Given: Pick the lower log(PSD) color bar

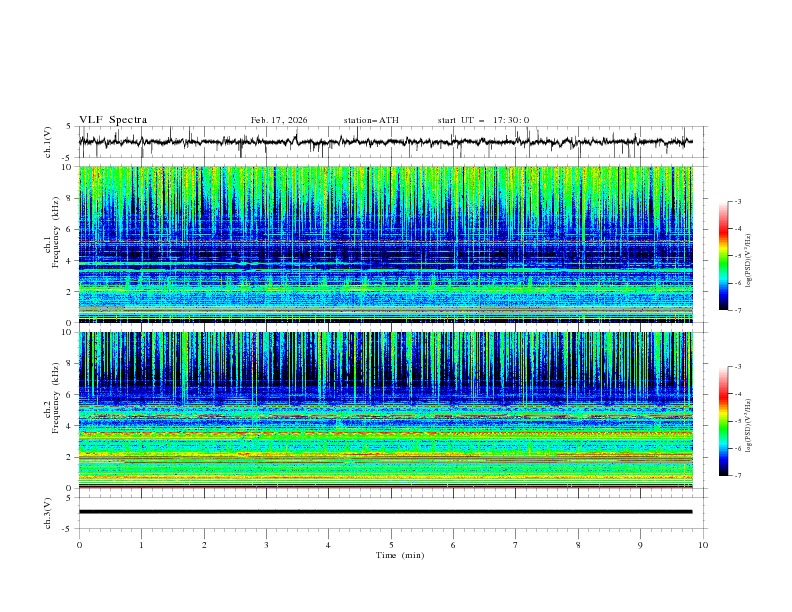Looking at the screenshot, I should point(724,421).
